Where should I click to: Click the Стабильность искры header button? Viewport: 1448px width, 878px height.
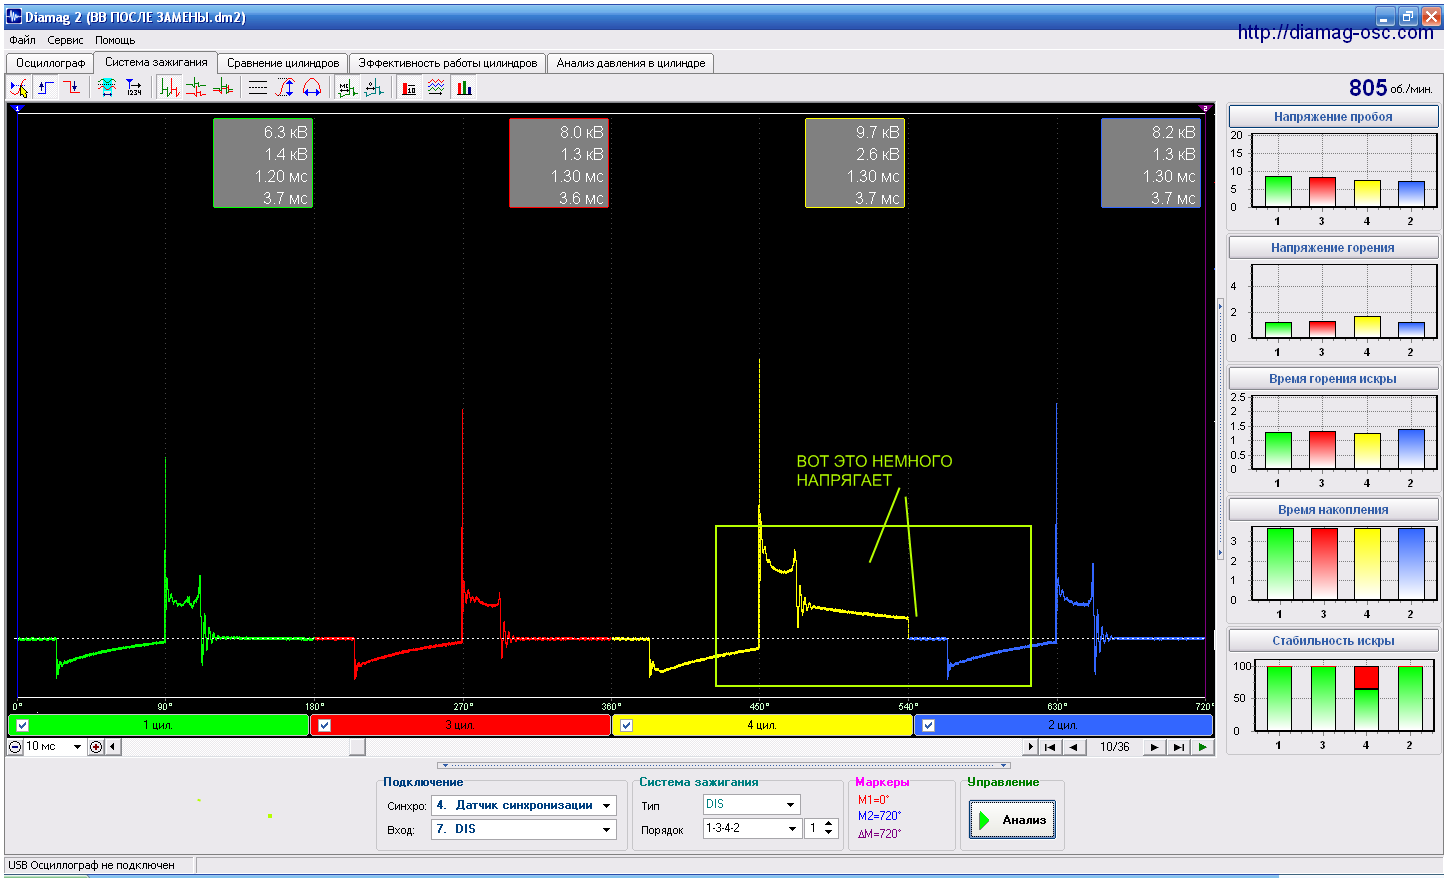1333,641
